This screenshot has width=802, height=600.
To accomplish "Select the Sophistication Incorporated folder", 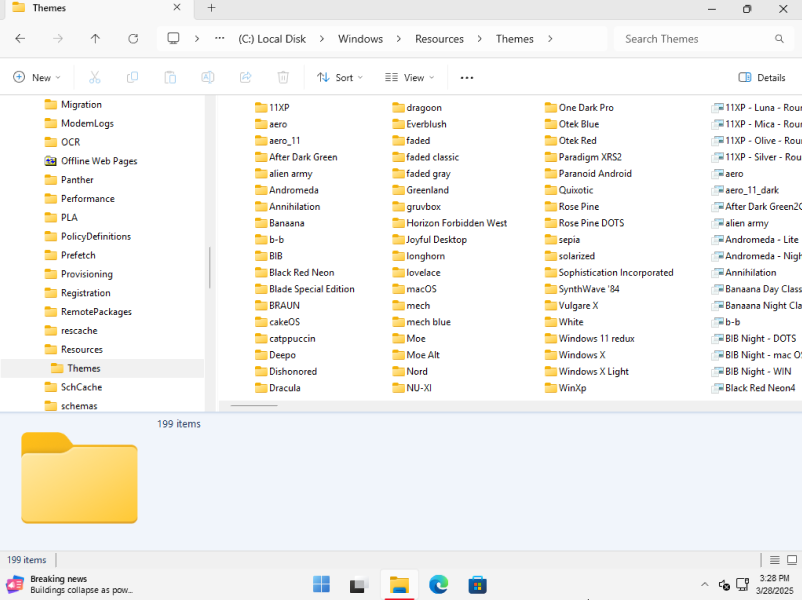I will pos(609,273).
